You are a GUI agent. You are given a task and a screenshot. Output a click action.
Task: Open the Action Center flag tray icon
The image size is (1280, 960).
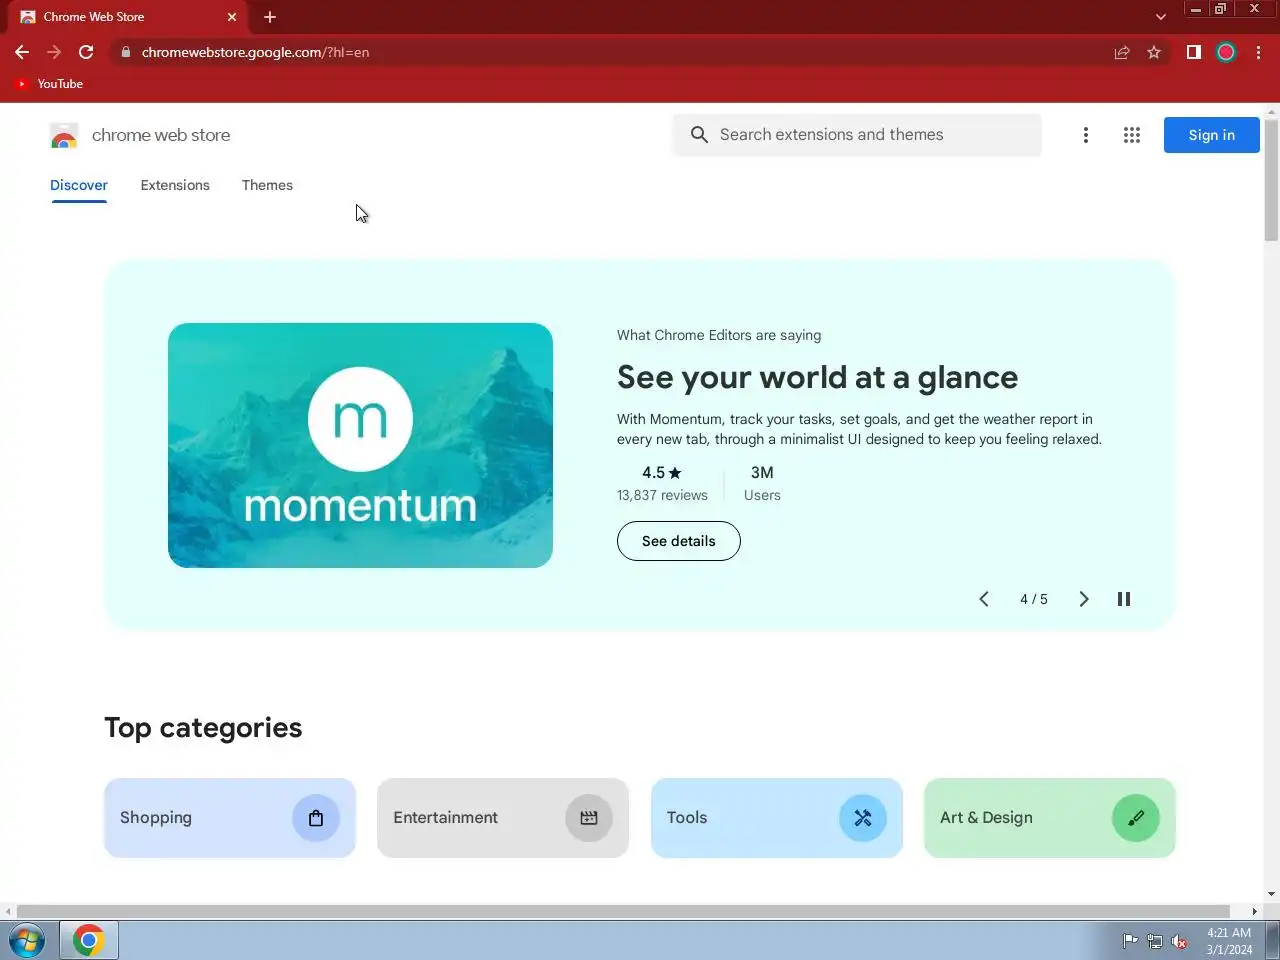pyautogui.click(x=1130, y=941)
